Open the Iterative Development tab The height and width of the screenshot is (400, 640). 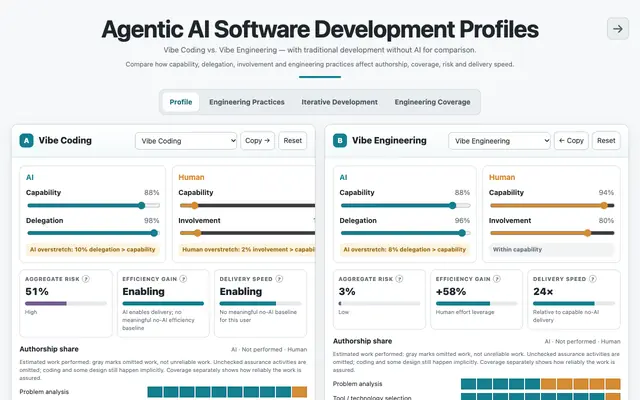pos(340,102)
